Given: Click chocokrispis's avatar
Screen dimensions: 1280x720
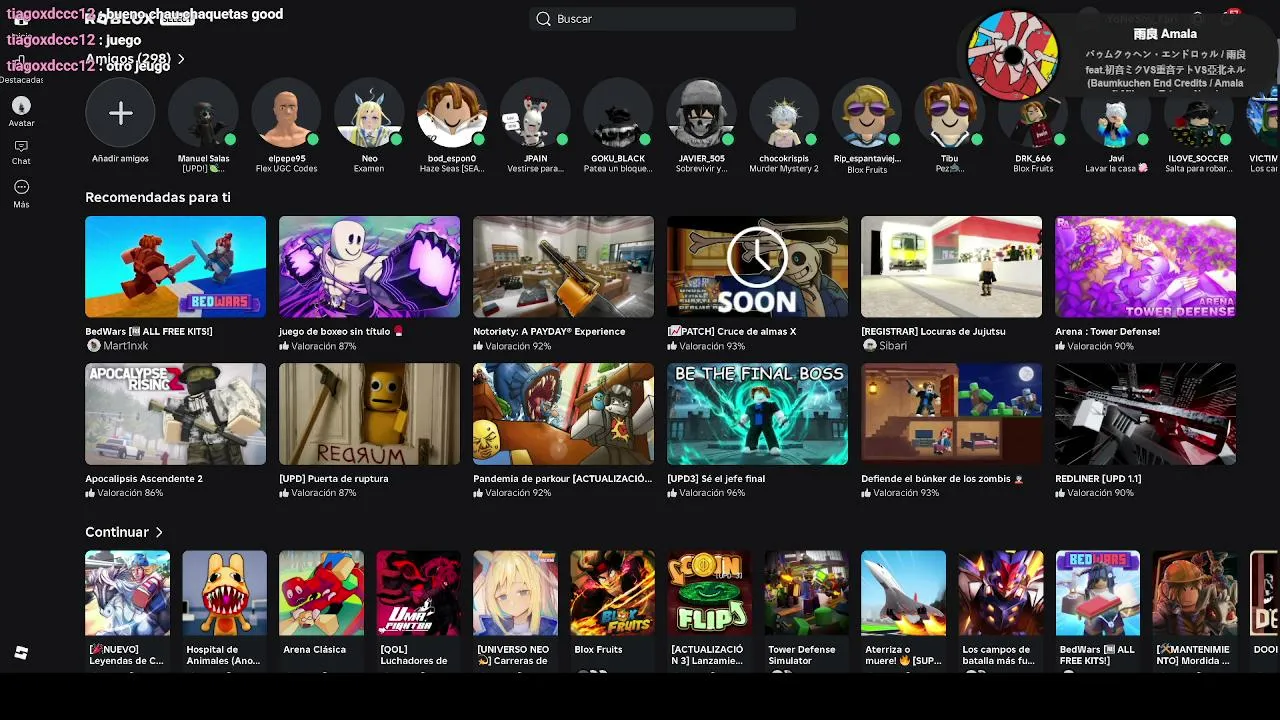Looking at the screenshot, I should (784, 113).
